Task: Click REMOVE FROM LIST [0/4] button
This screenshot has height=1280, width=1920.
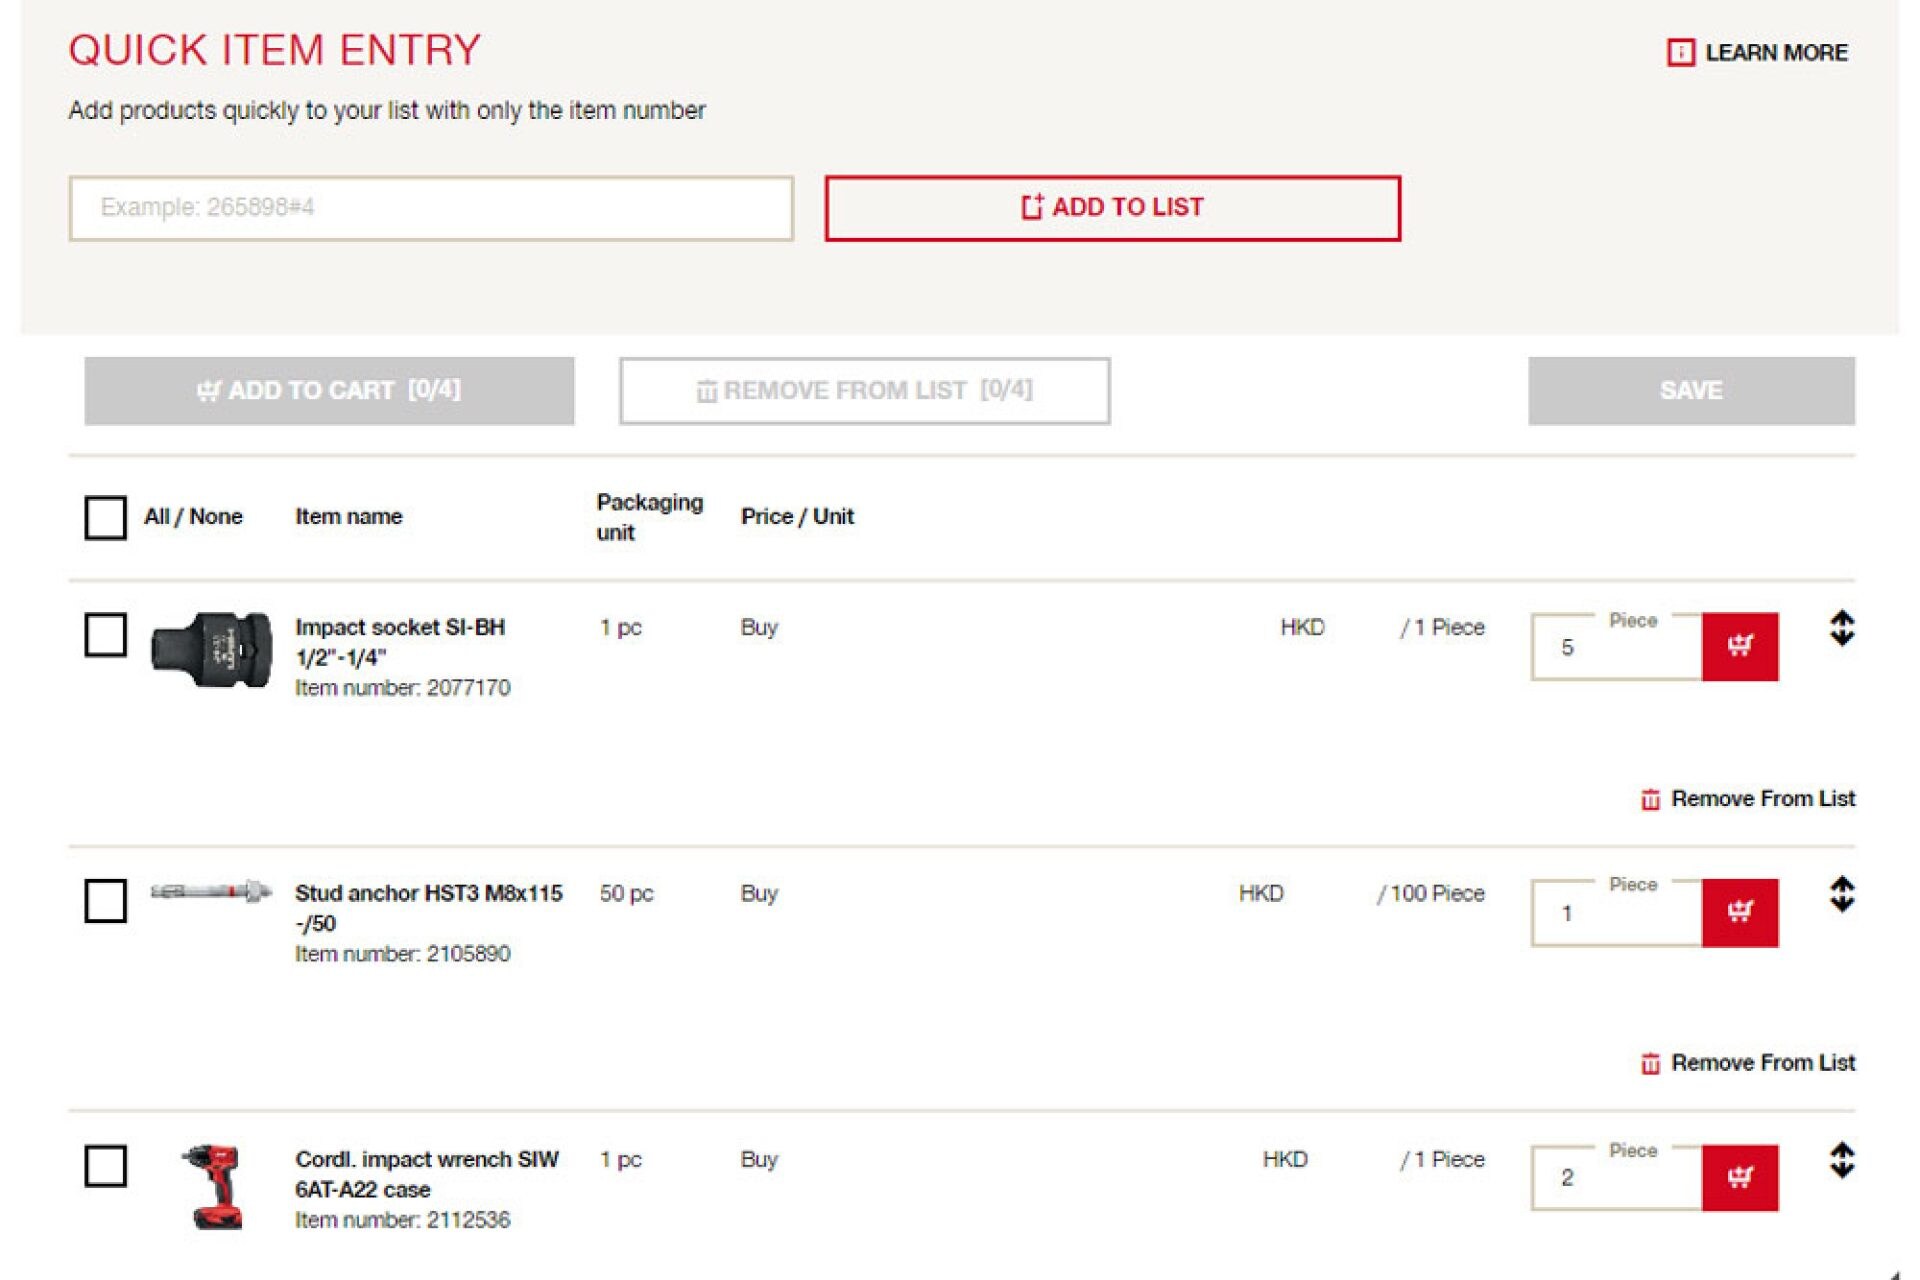Action: coord(864,391)
